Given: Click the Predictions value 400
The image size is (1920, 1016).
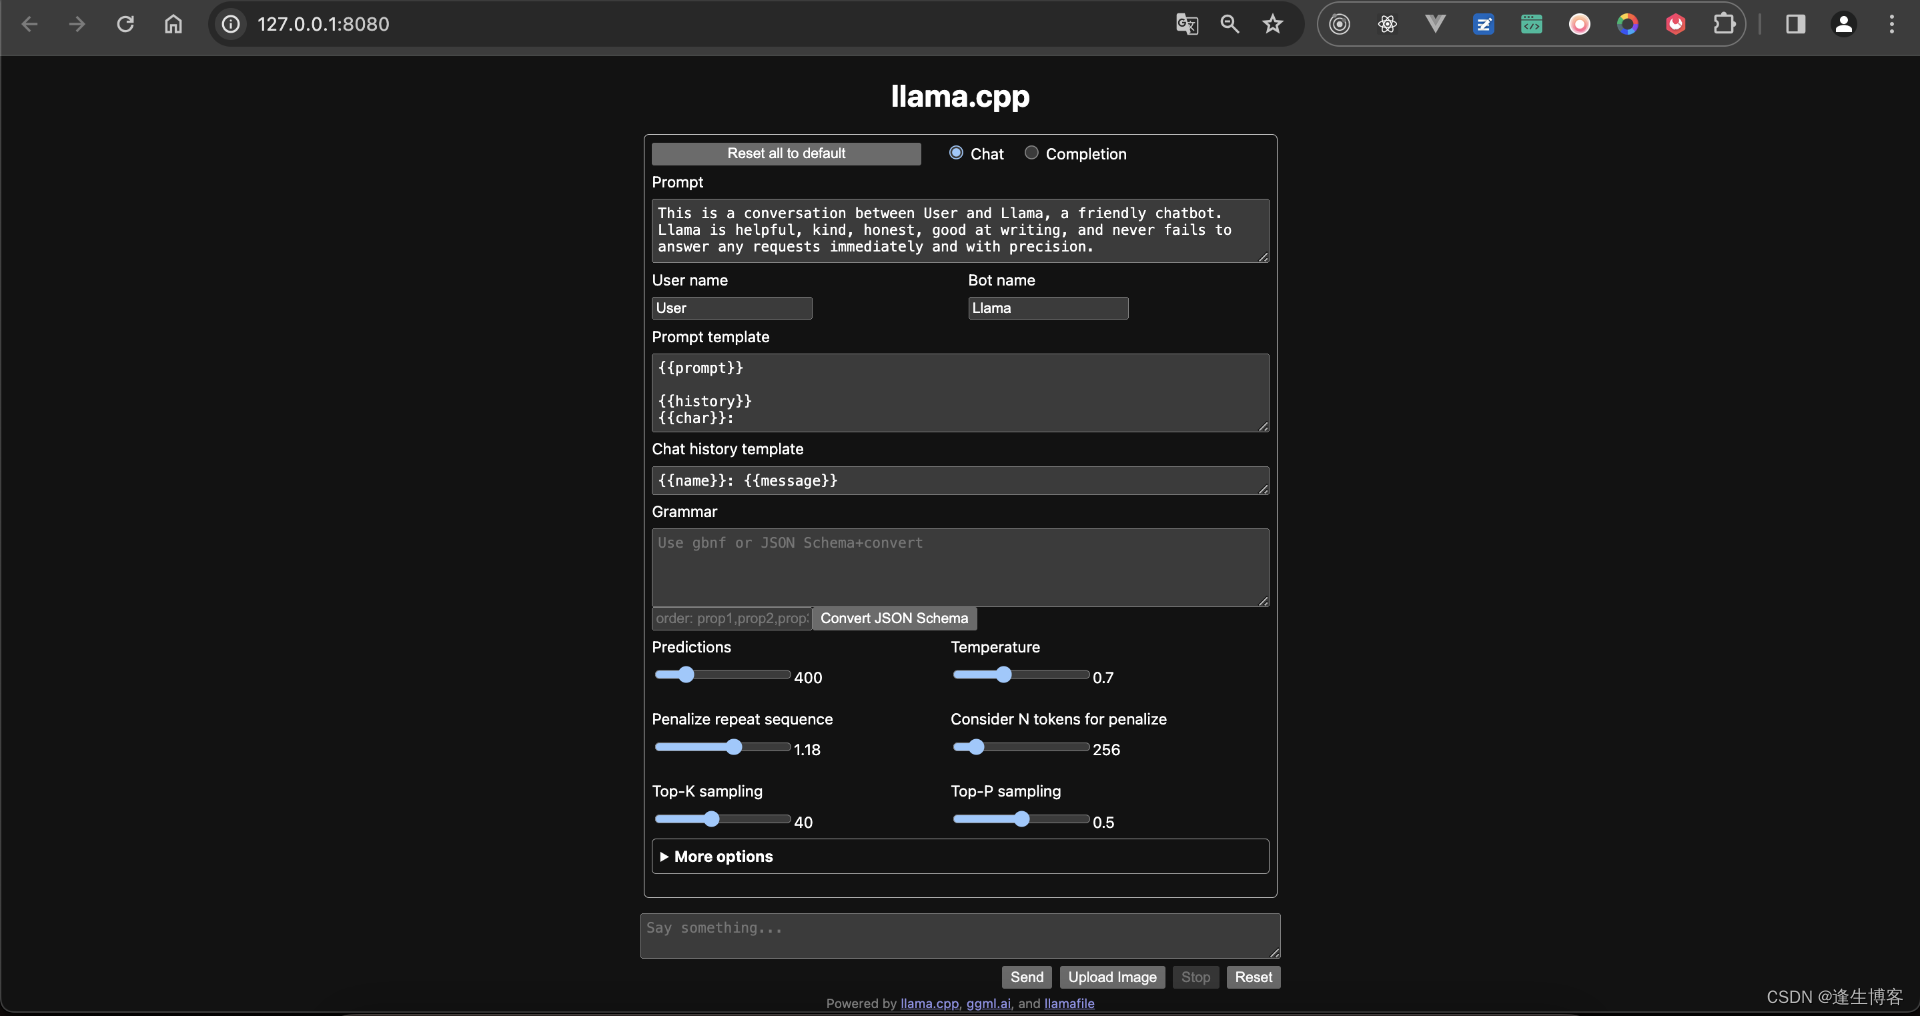Looking at the screenshot, I should (808, 677).
